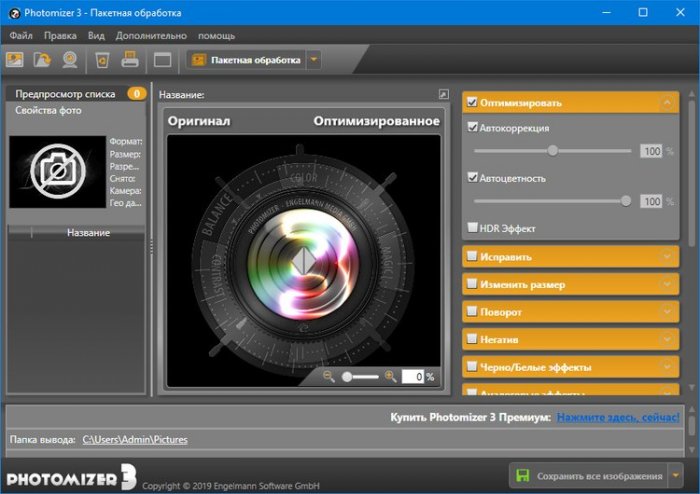Click the open folder toolbar icon
The height and width of the screenshot is (494, 700).
(x=42, y=60)
